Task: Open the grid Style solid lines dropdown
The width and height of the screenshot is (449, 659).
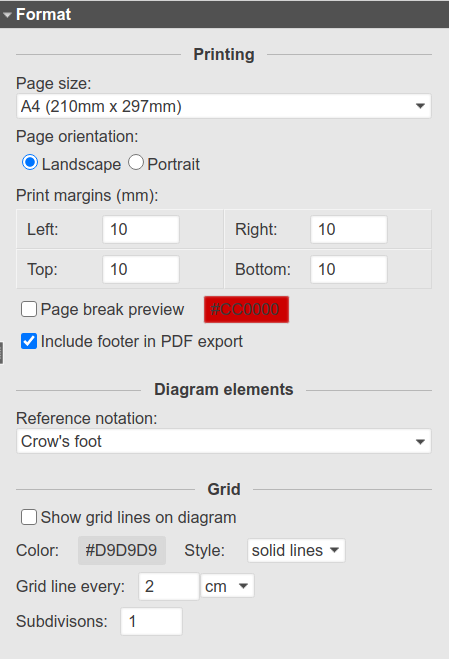Action: (x=296, y=551)
